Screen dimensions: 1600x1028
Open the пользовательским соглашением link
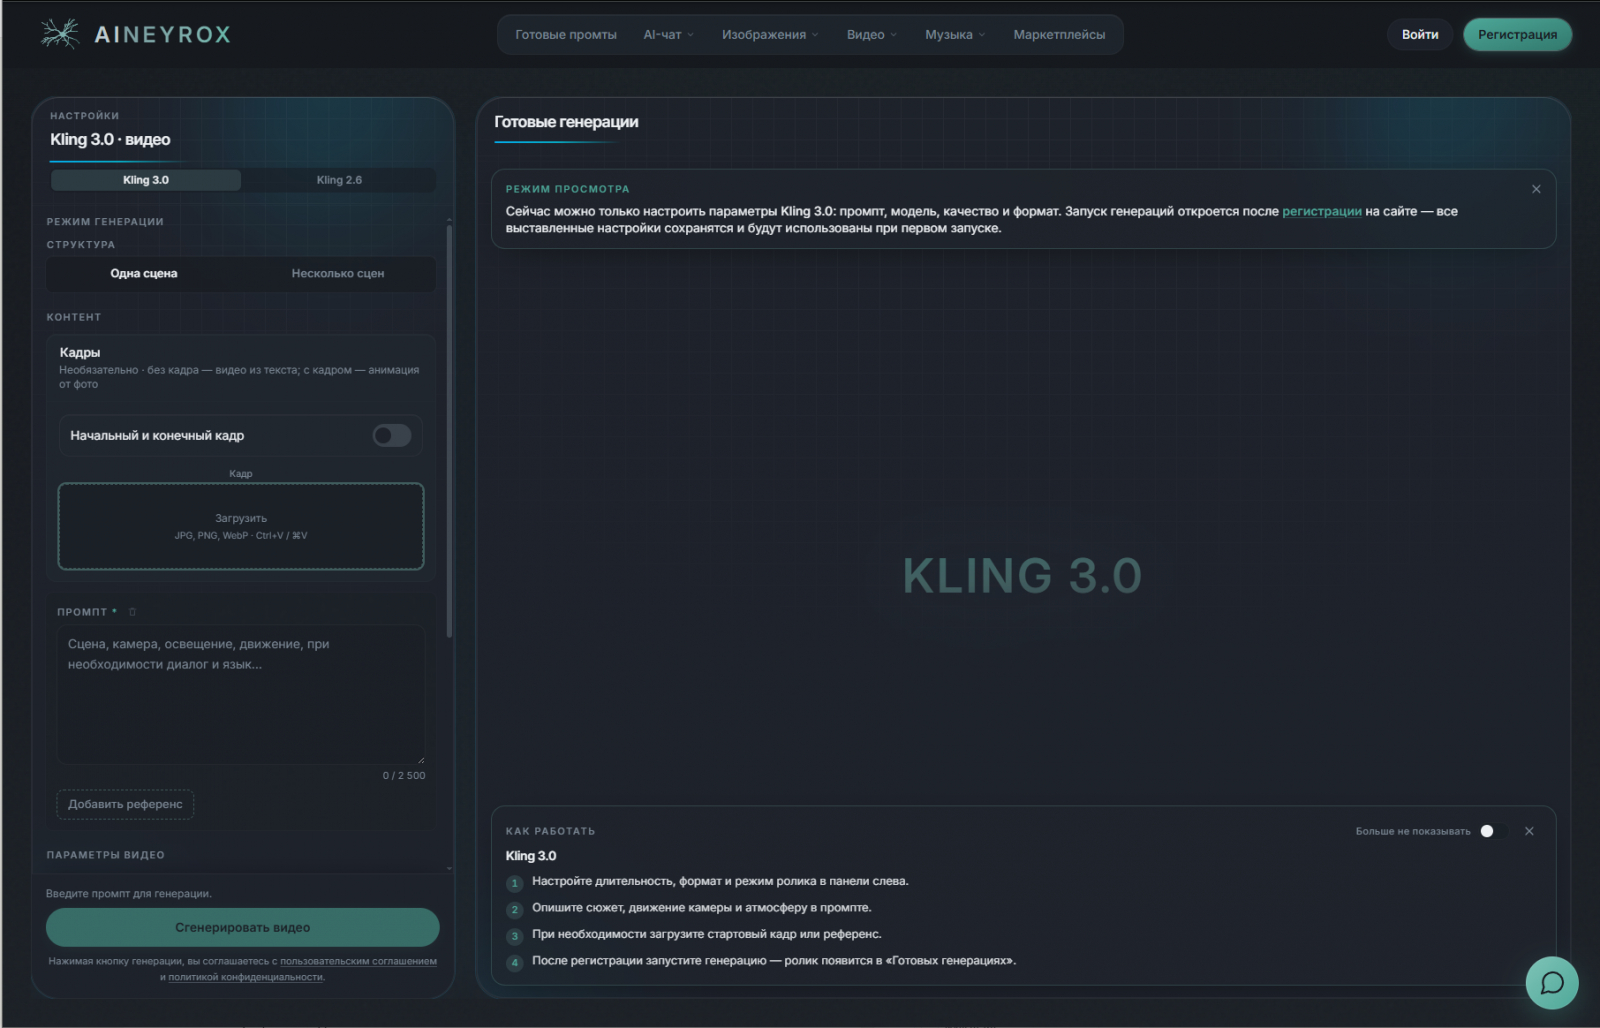click(x=358, y=961)
